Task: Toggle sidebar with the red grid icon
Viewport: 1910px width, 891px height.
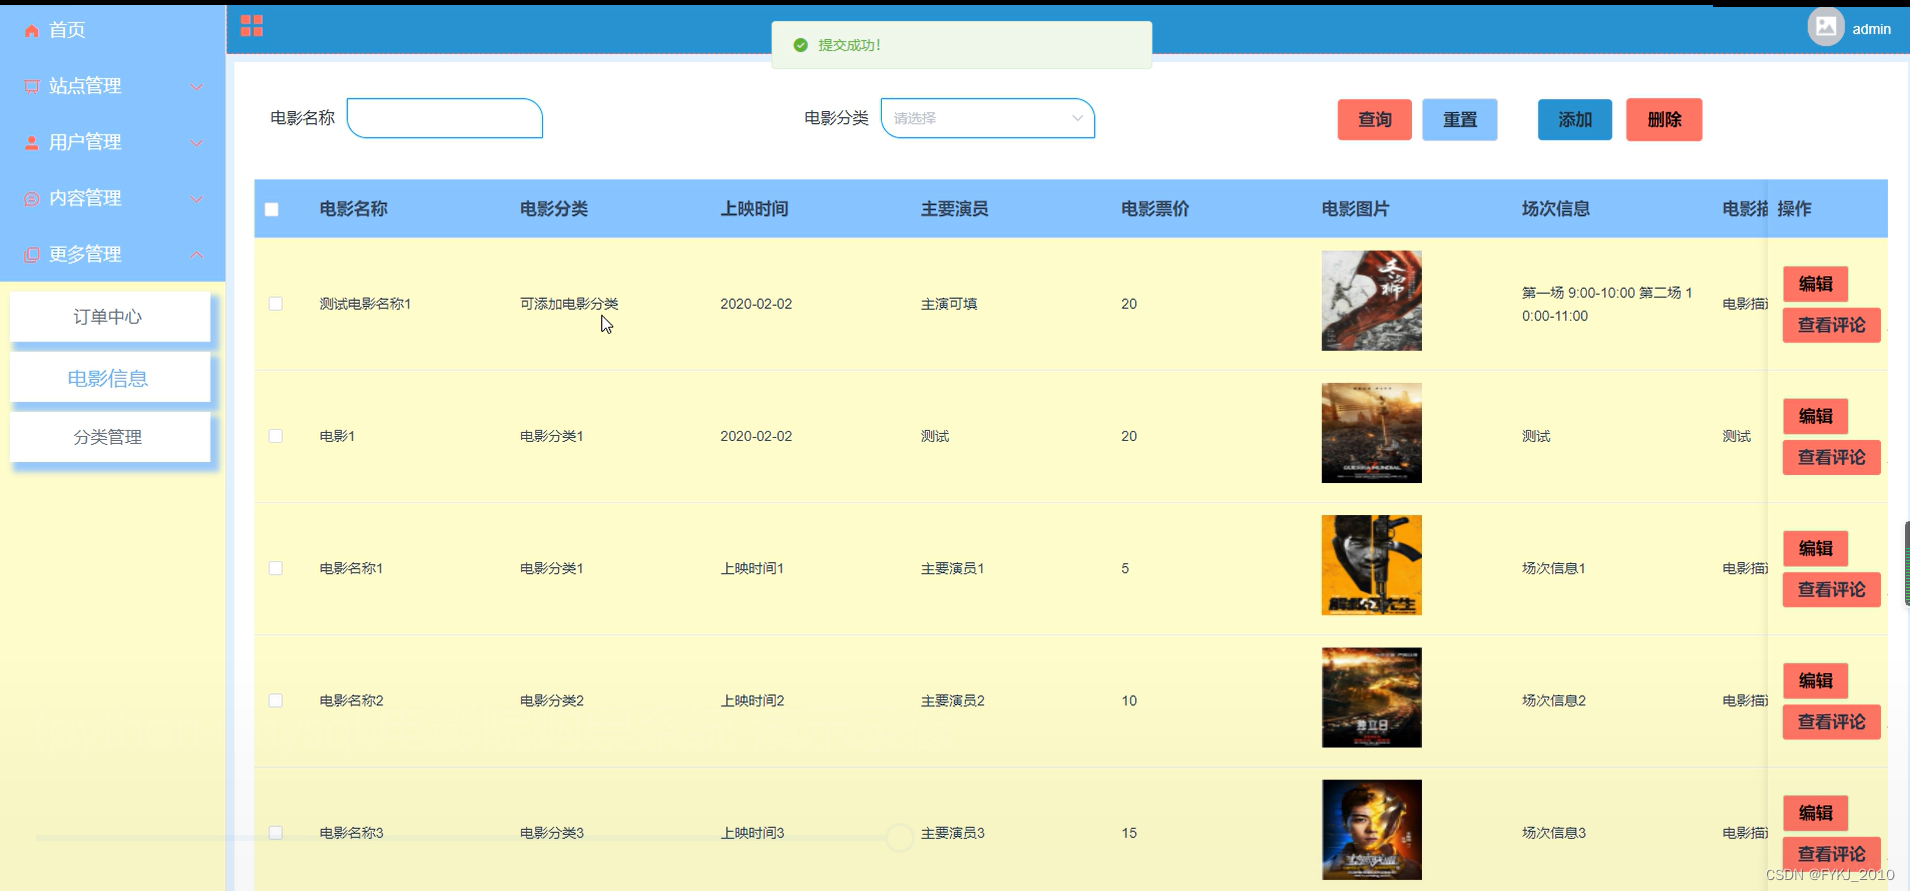Action: point(252,26)
